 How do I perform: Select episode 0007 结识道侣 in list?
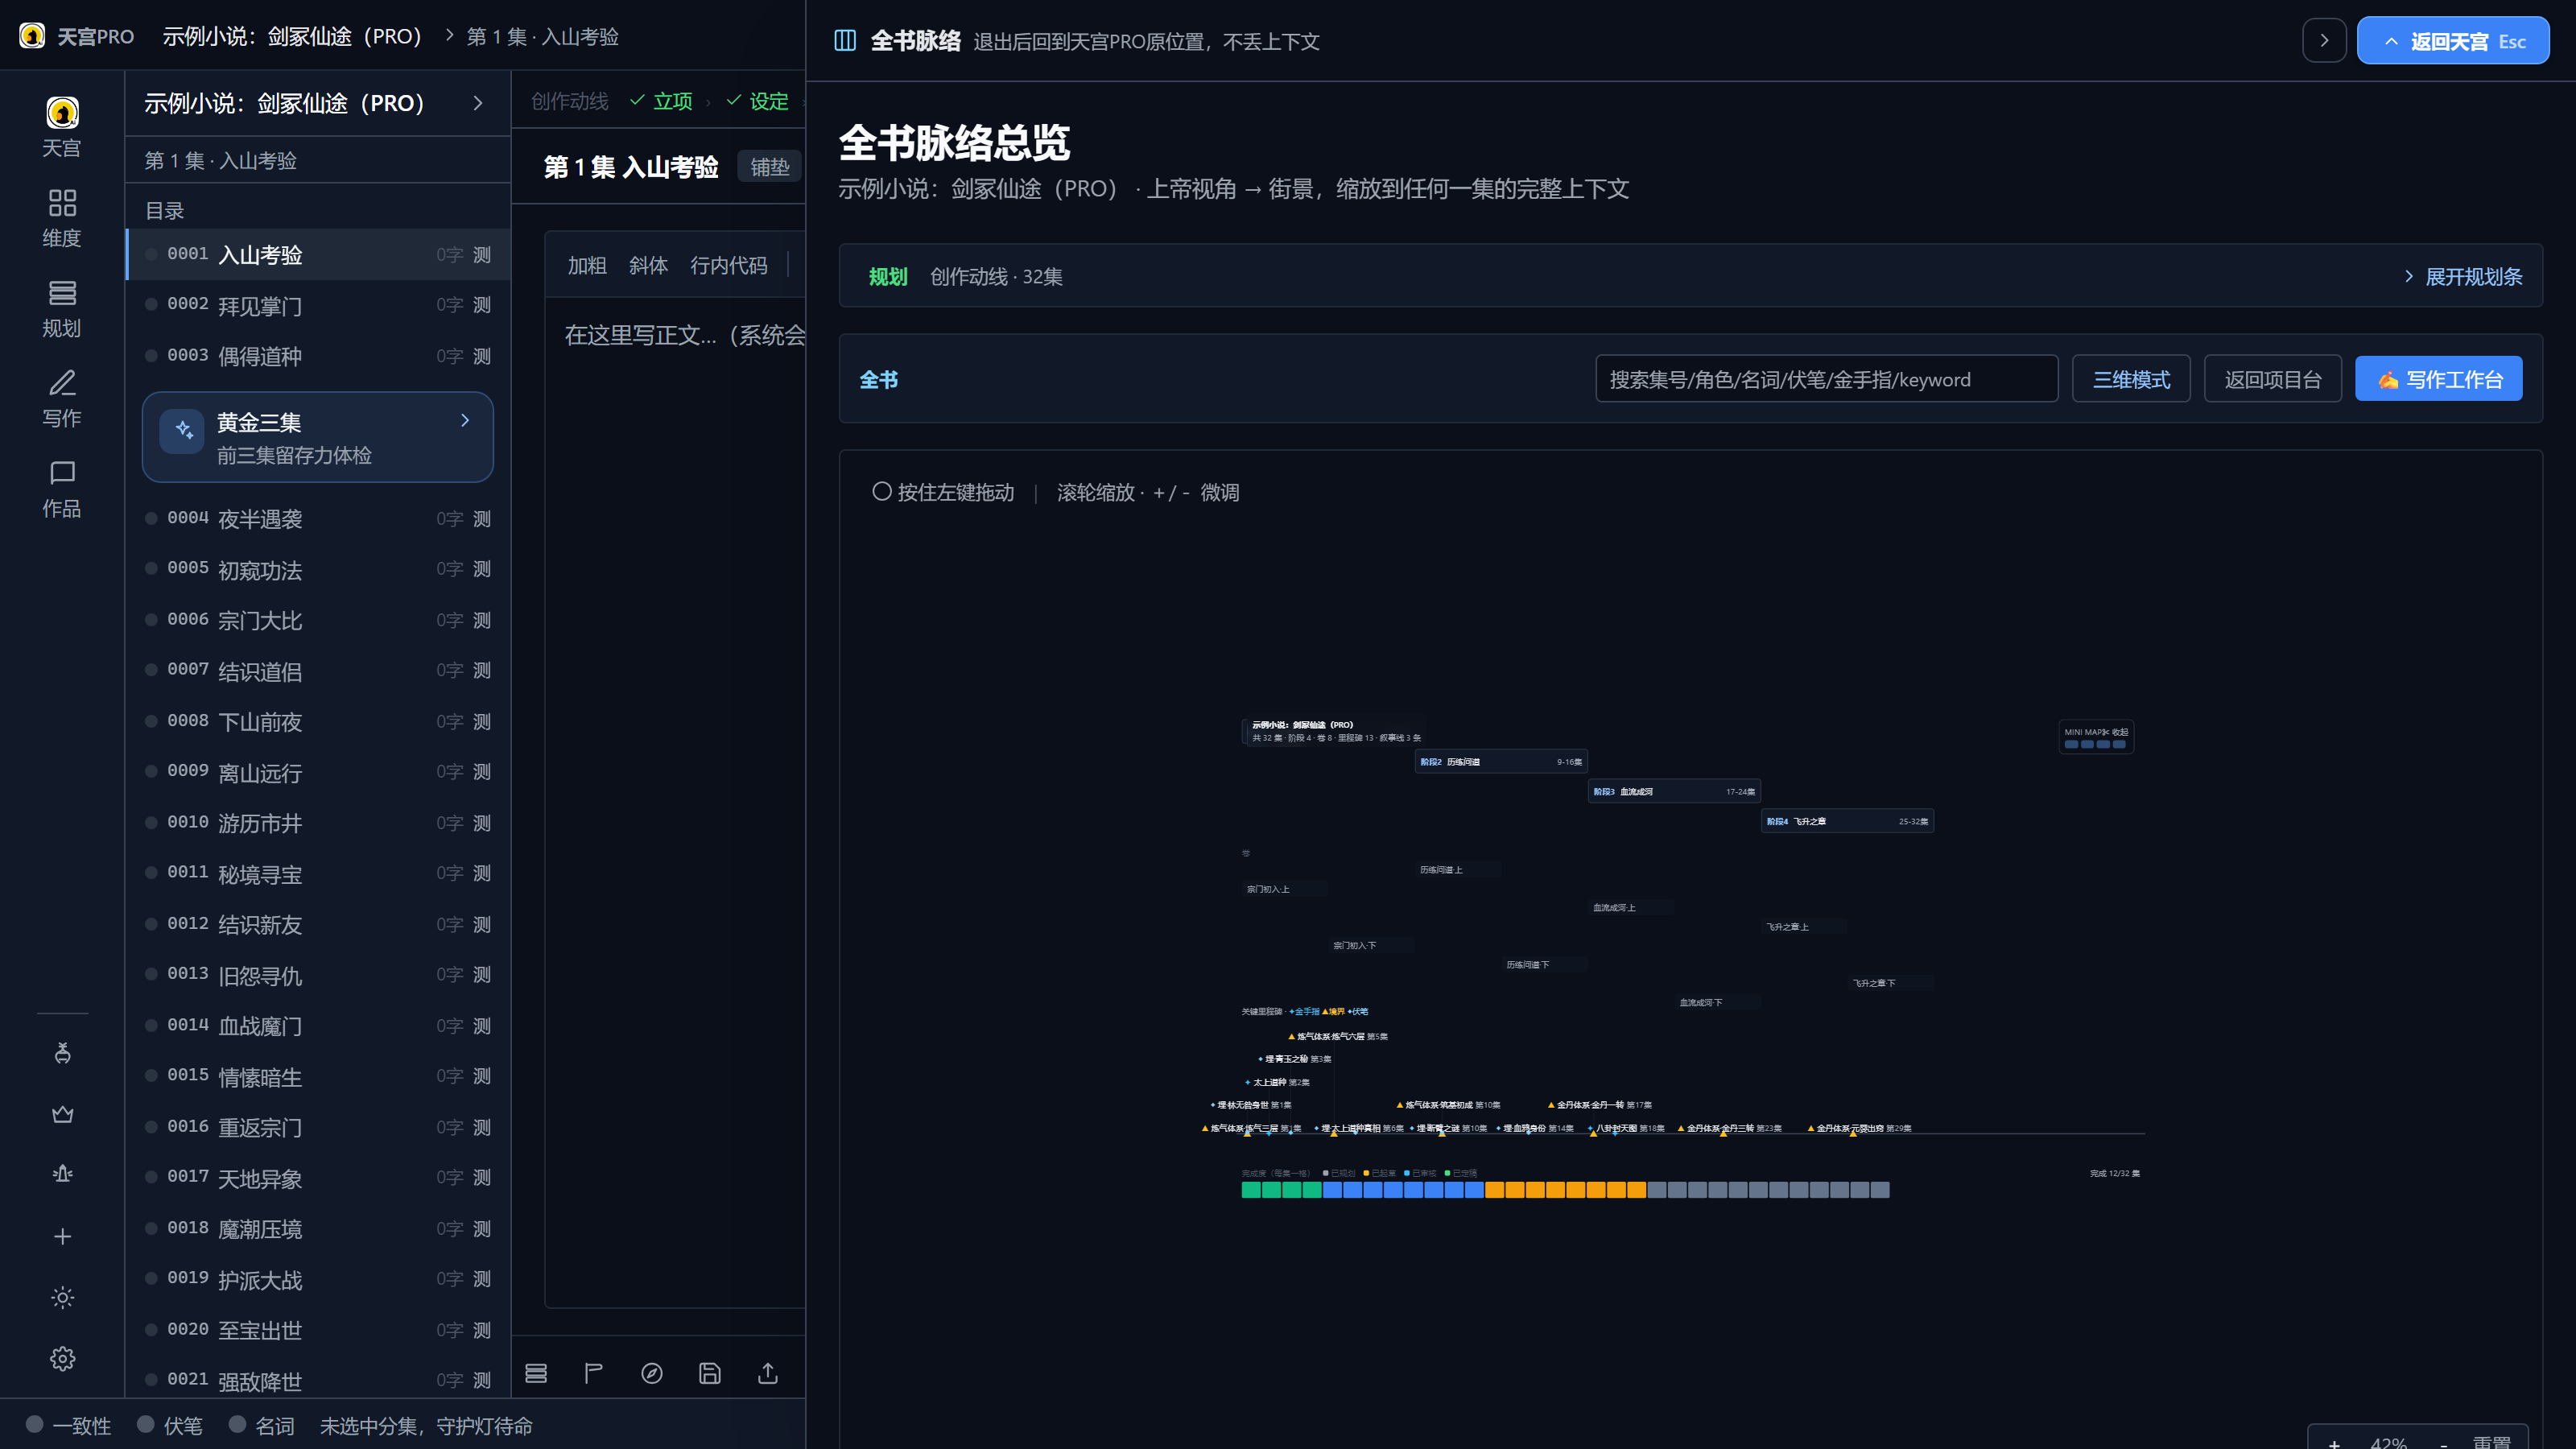click(318, 671)
